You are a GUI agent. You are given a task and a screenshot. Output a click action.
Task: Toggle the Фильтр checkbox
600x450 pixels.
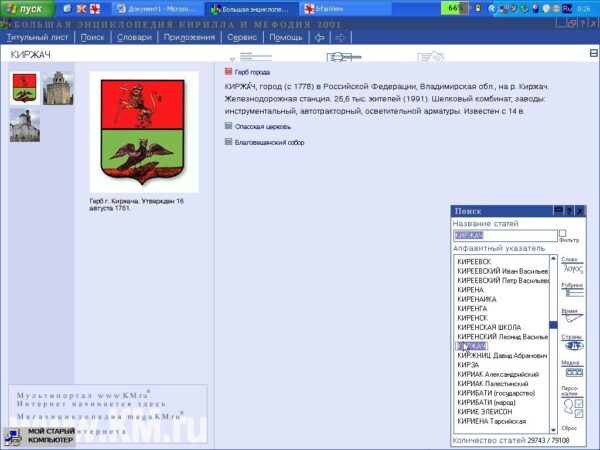tap(563, 233)
